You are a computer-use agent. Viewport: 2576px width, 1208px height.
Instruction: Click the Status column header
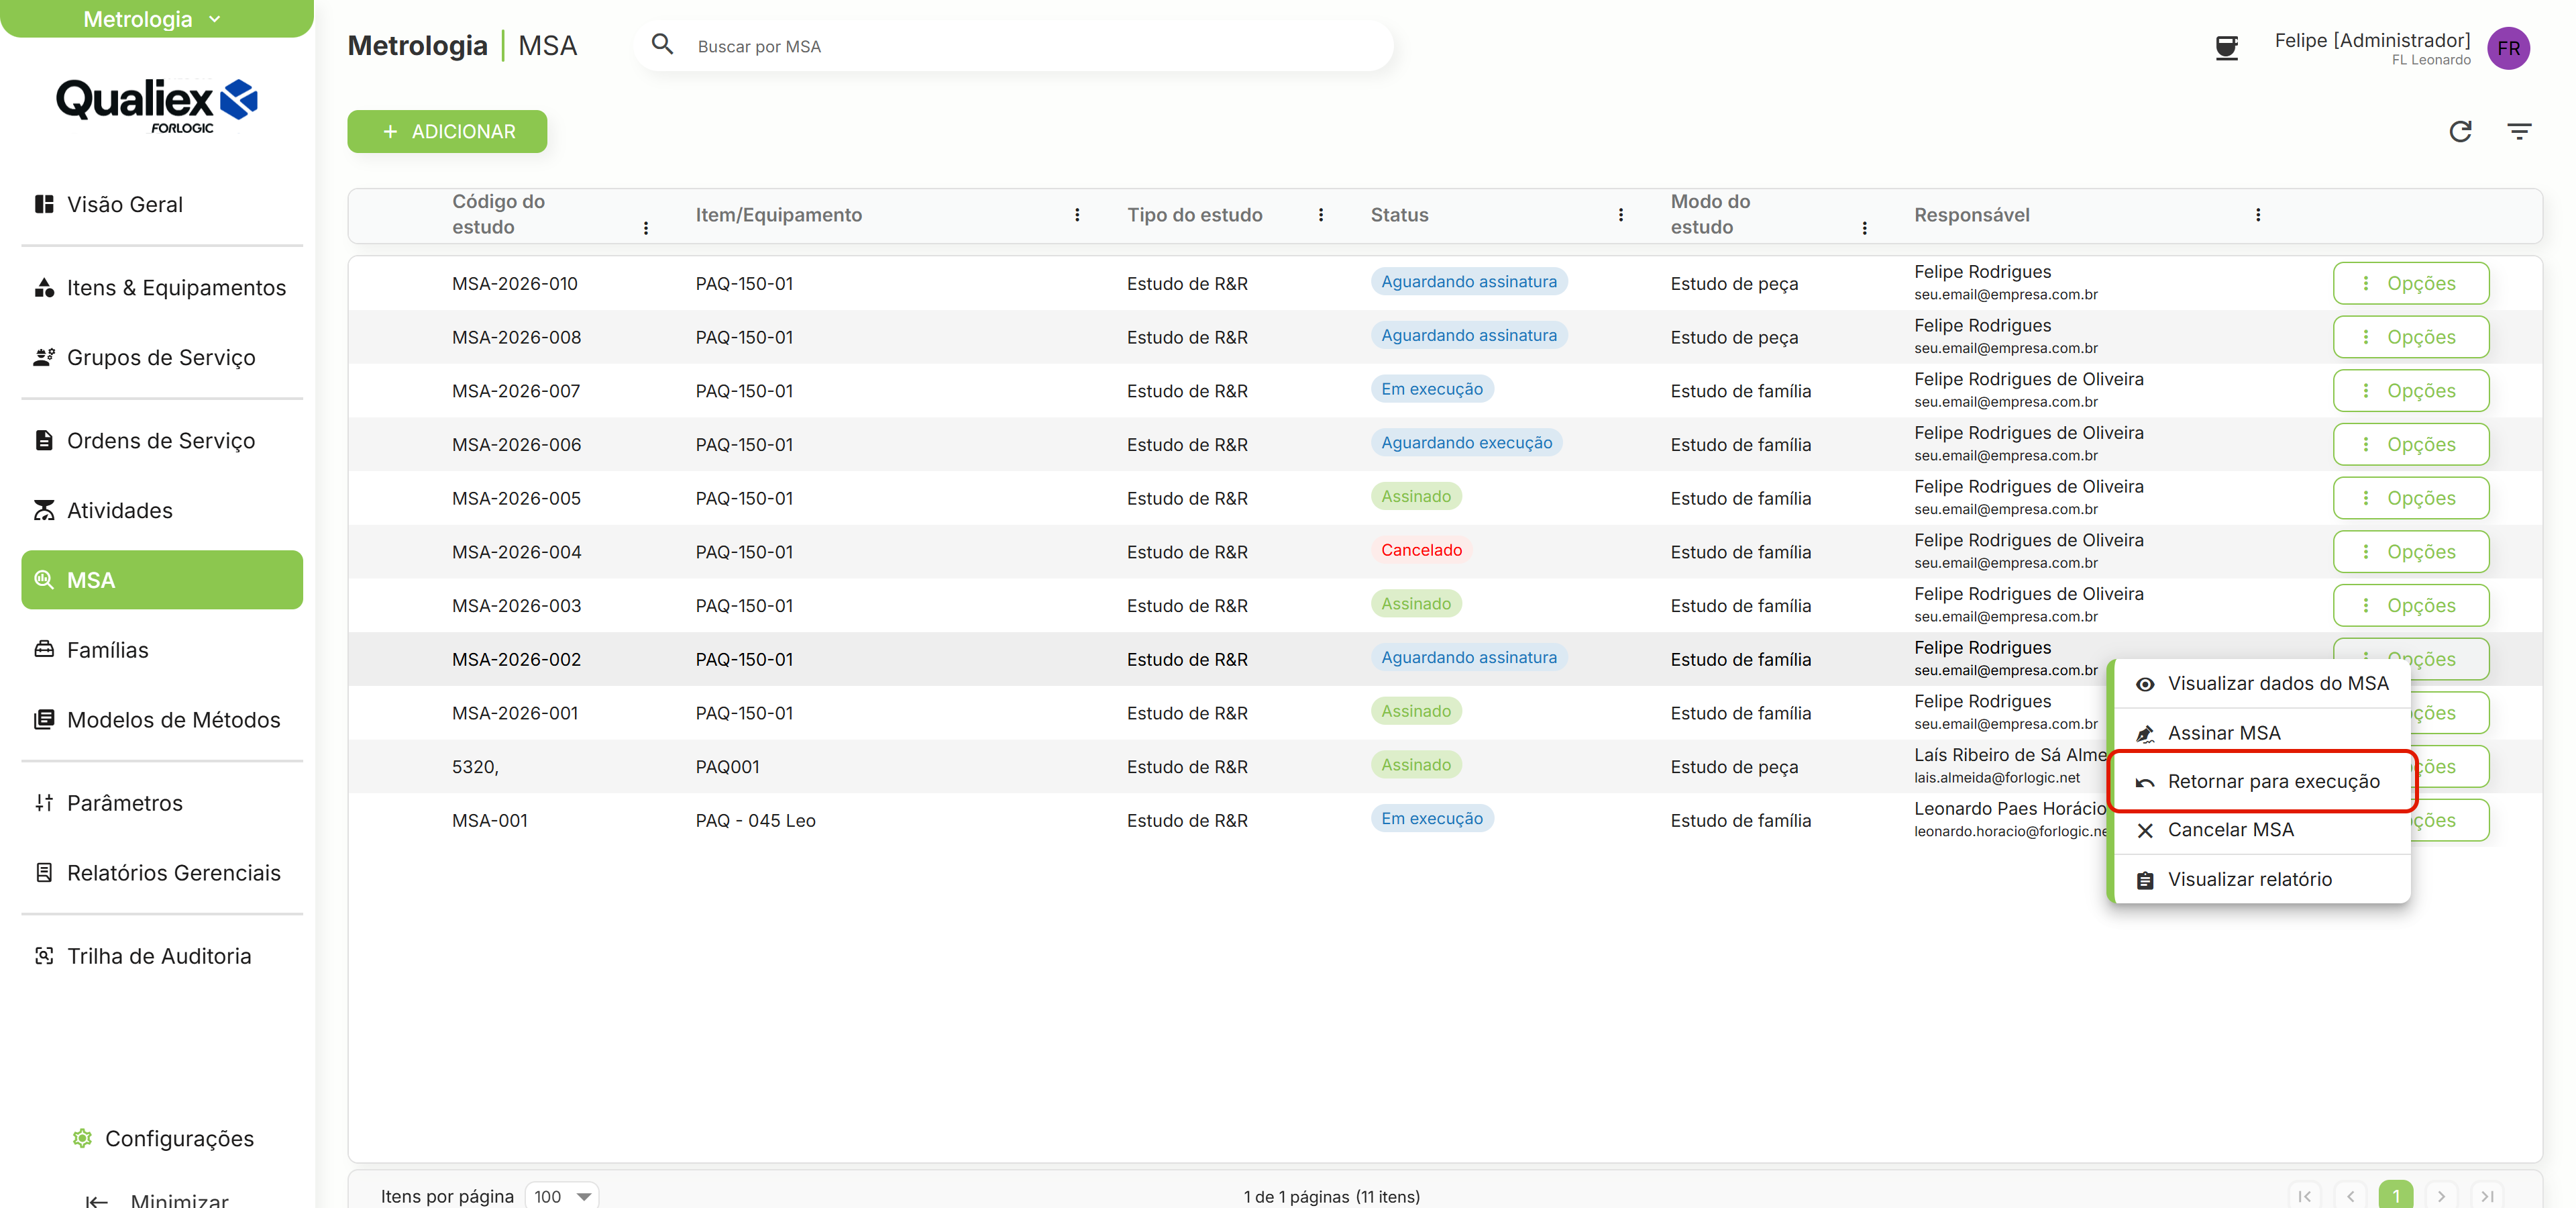coord(1399,215)
